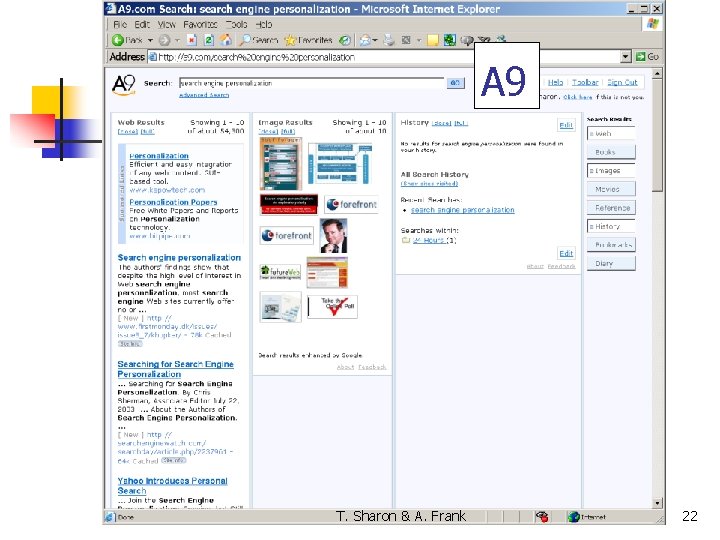Toggle the Diary column on
Screen dimensions: 720x540
click(611, 264)
